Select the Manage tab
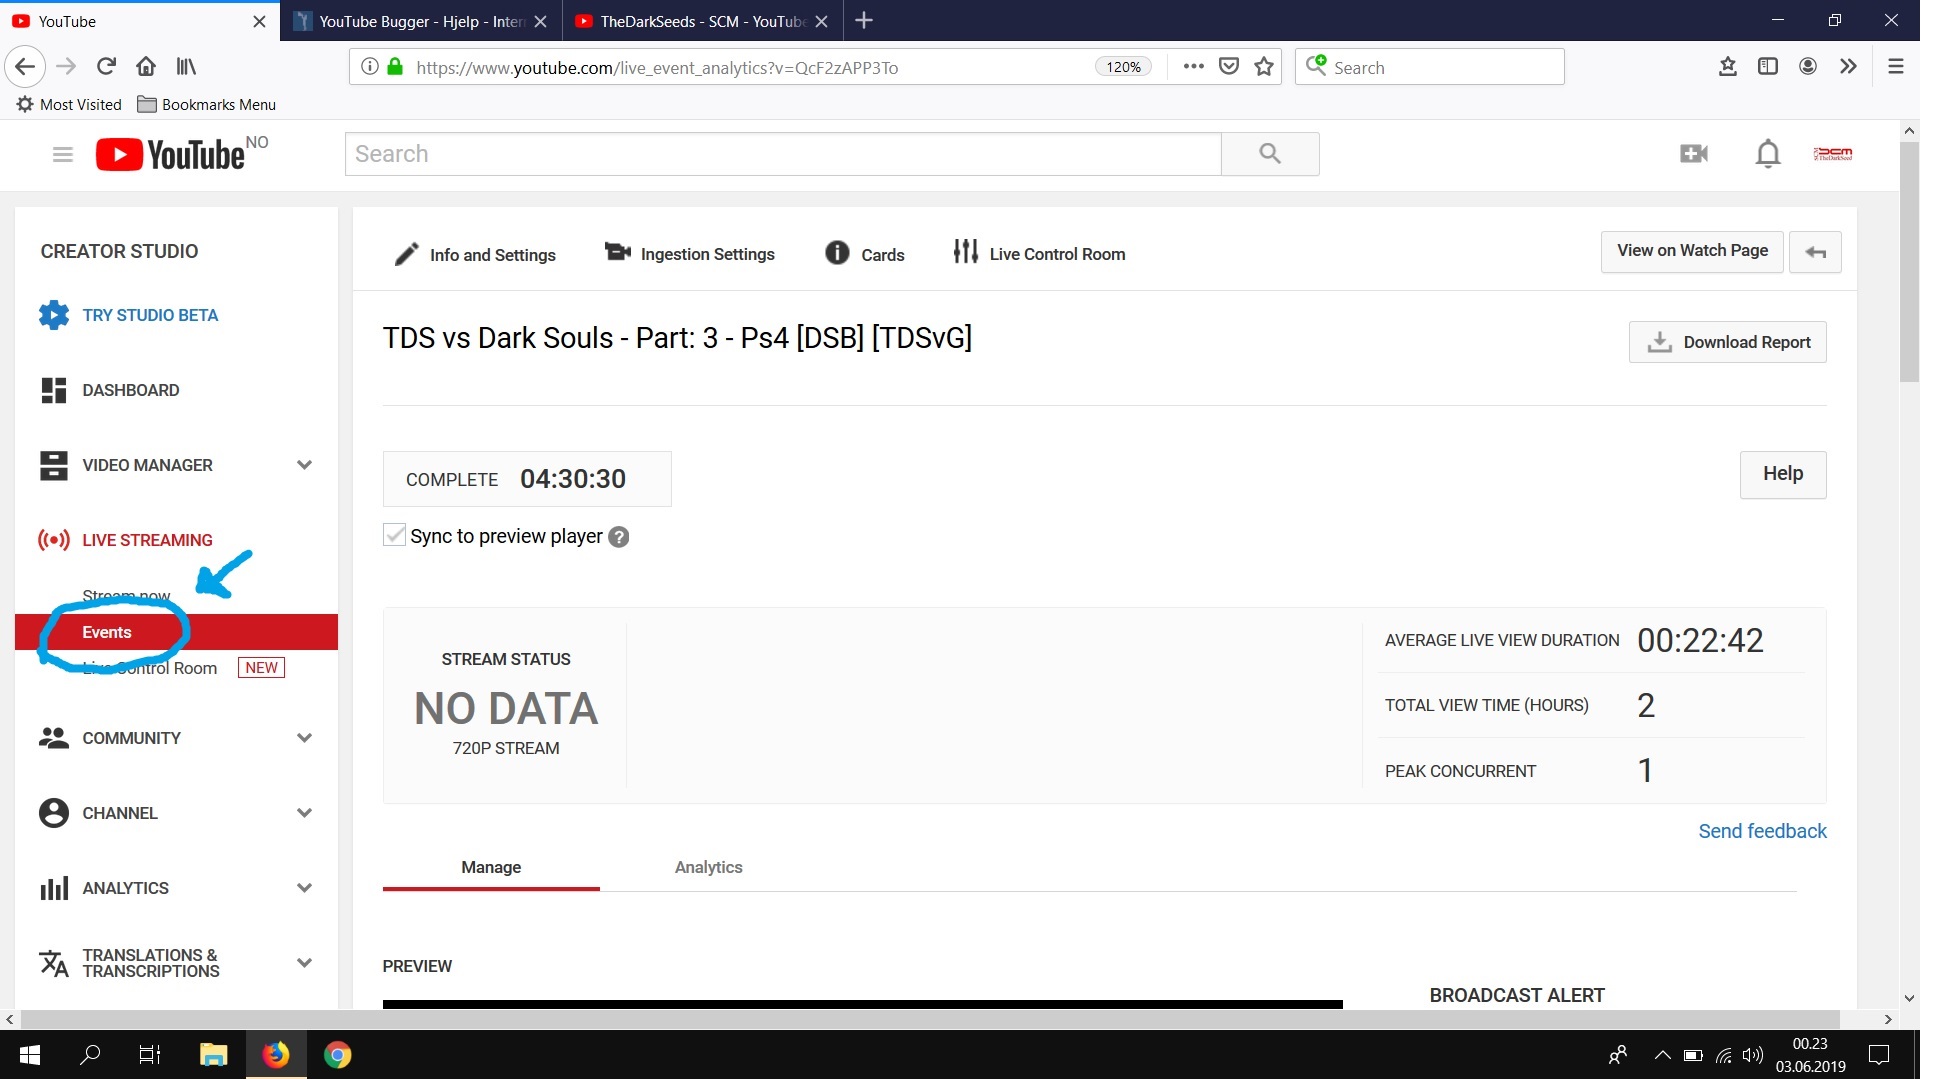1935x1079 pixels. pos(491,867)
